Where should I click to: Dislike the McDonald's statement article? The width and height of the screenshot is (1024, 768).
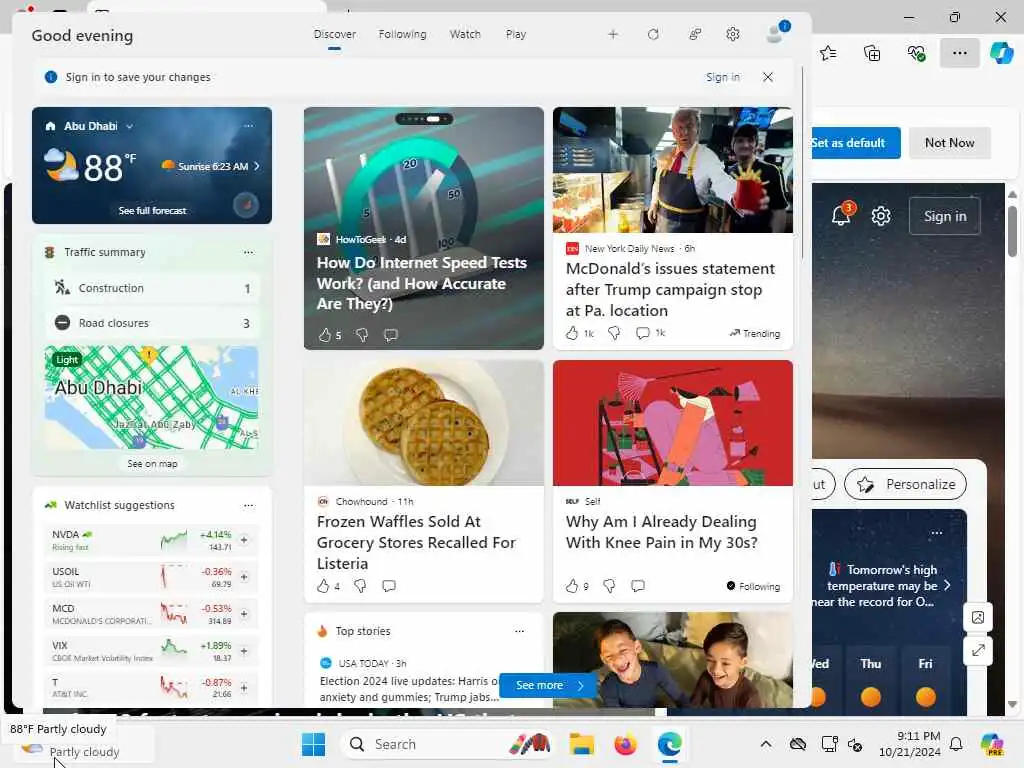614,333
